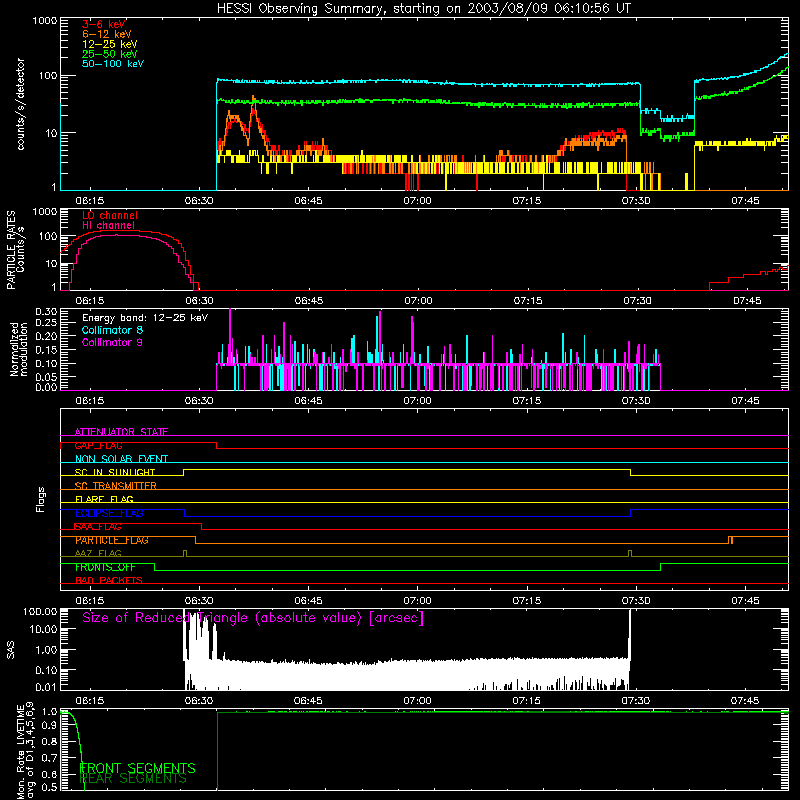Click the HESSI Observing Summary title text
The width and height of the screenshot is (800, 800).
(x=423, y=9)
